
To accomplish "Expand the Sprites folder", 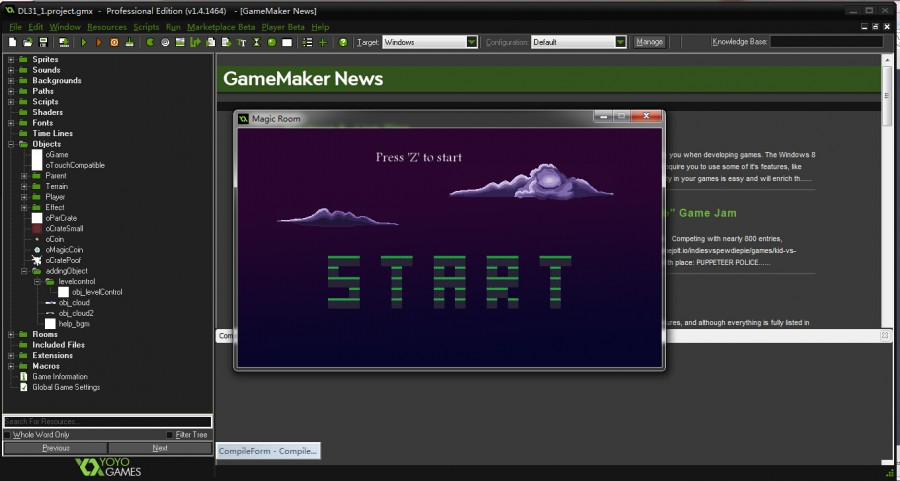I will pyautogui.click(x=11, y=60).
